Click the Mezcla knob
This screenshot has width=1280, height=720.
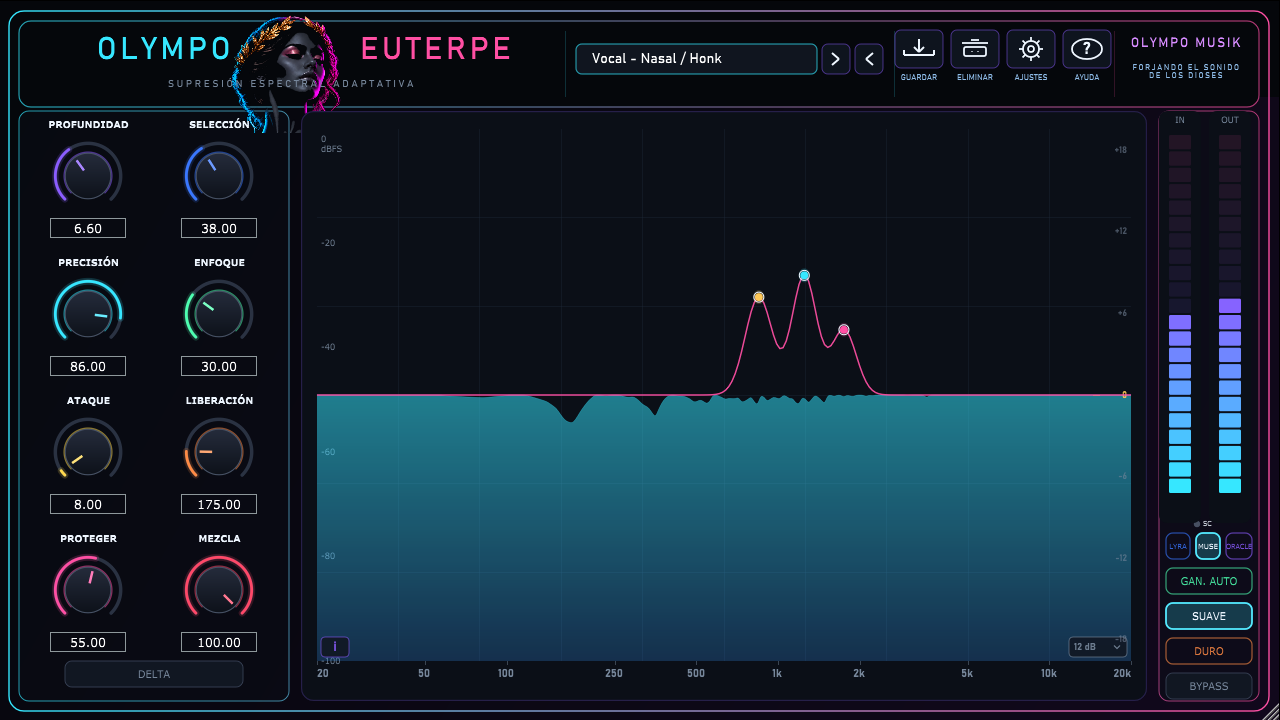(x=219, y=590)
